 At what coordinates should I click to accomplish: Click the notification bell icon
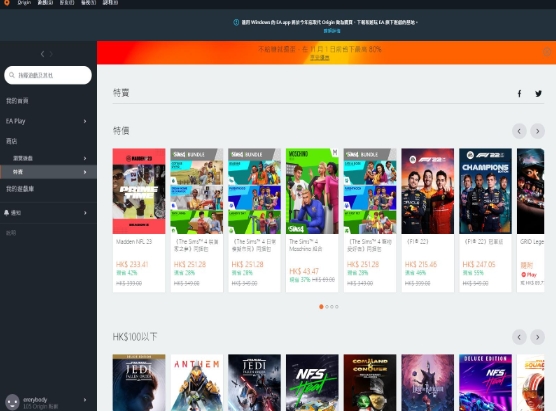point(6,213)
